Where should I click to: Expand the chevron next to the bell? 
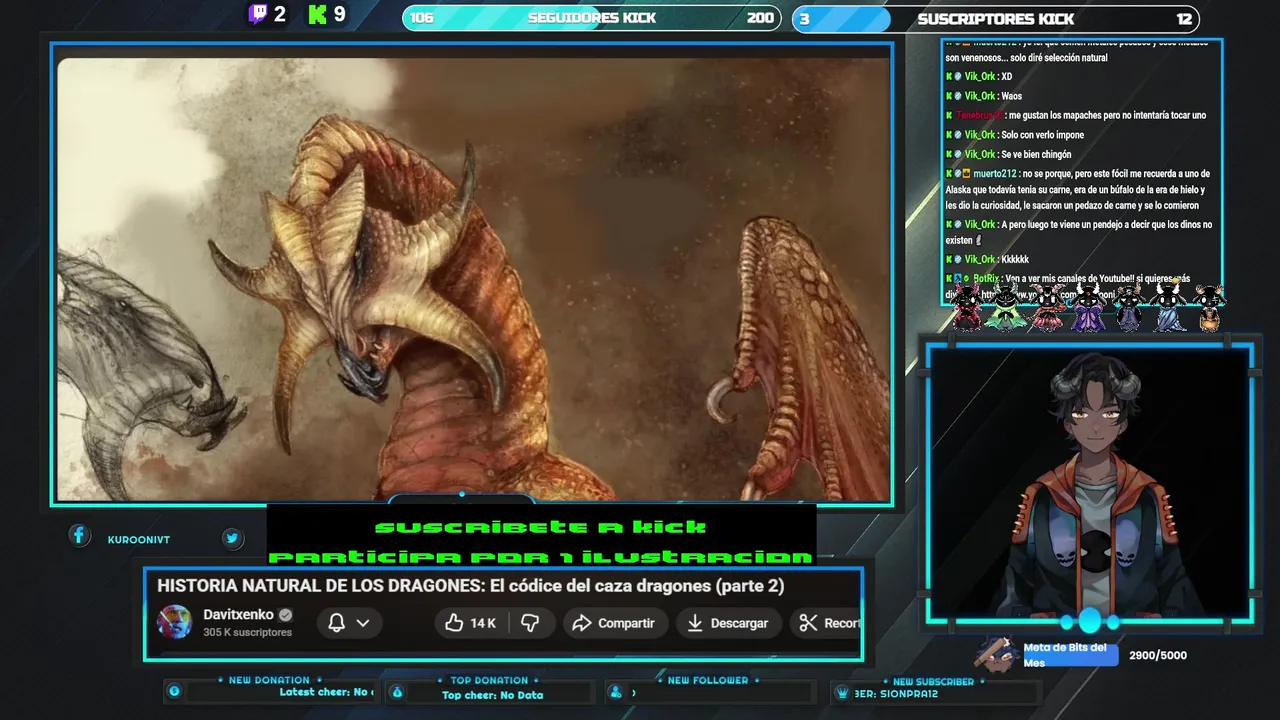(x=363, y=623)
